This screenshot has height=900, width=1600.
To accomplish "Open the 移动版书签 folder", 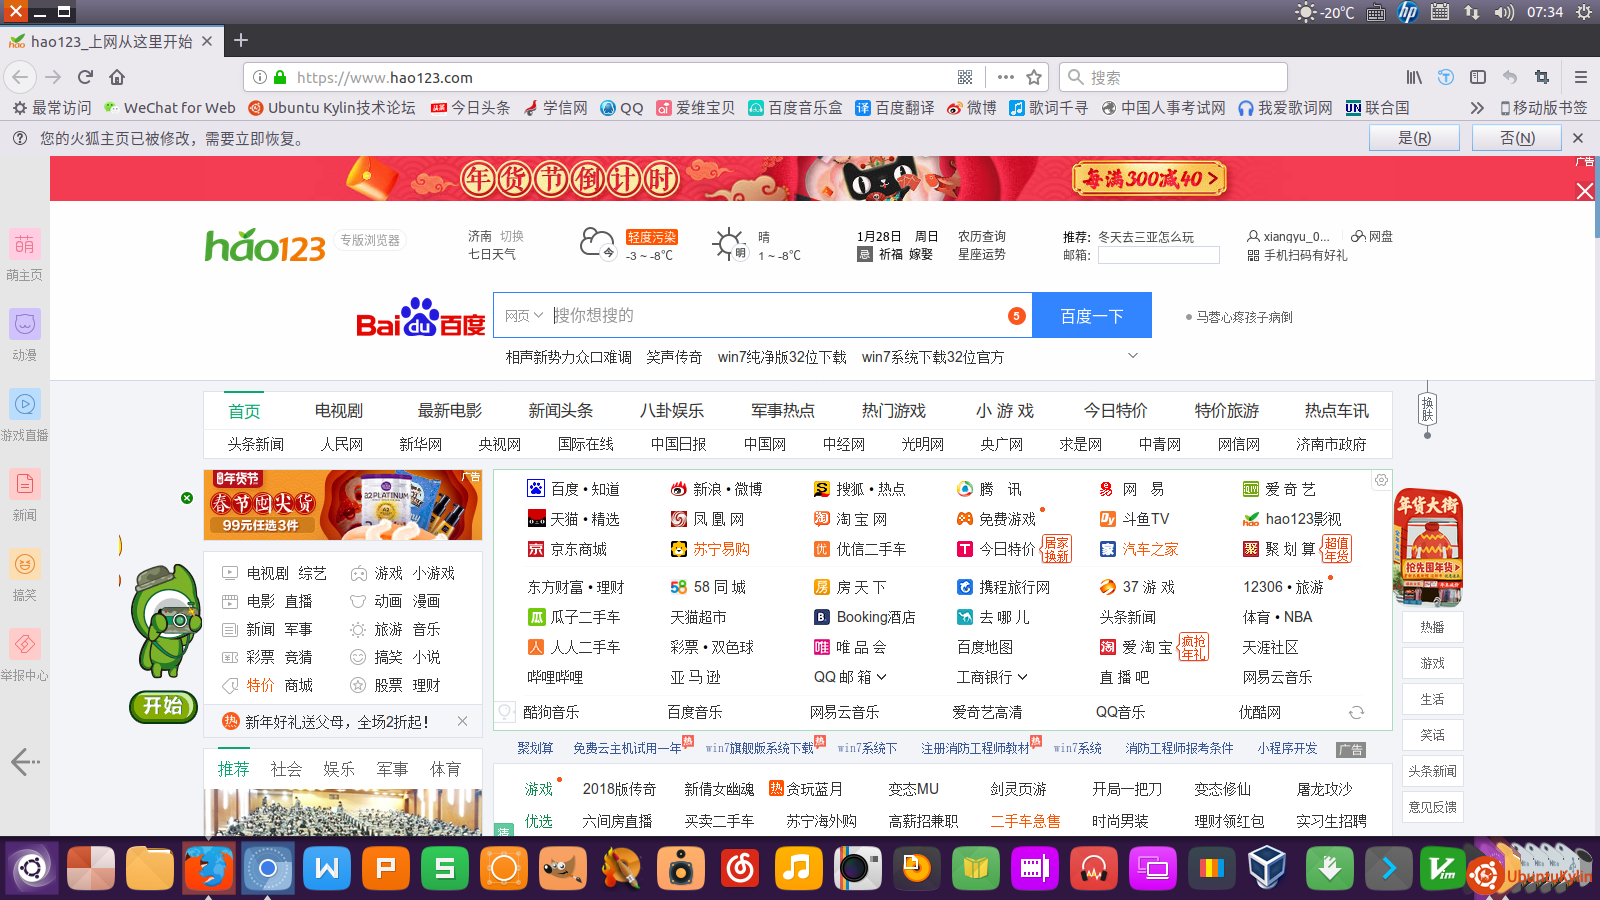I will point(1543,108).
